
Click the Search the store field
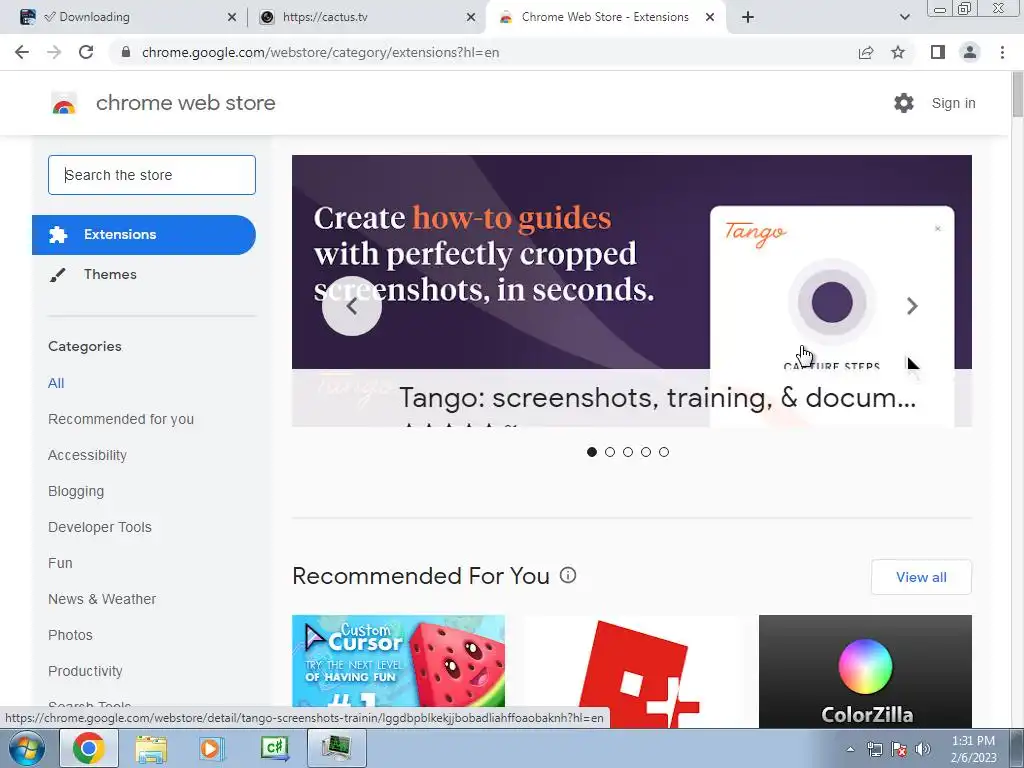[152, 175]
